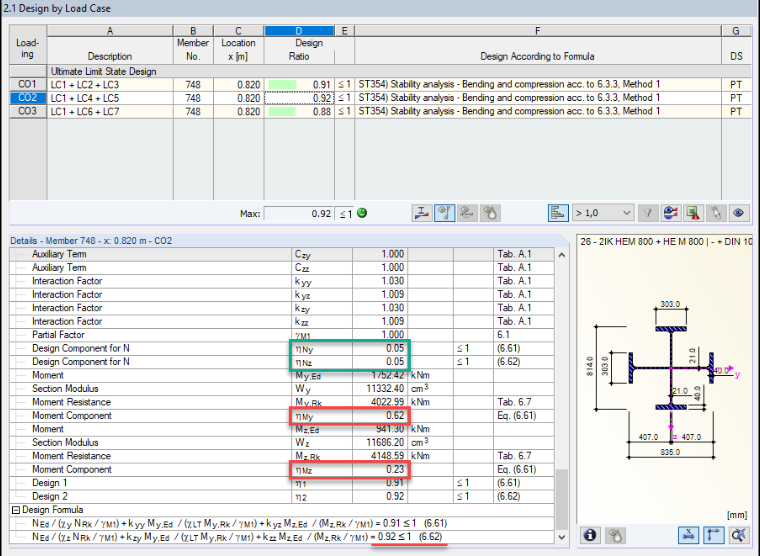760x556 pixels.
Task: Click the filter funnel icon
Action: (x=648, y=213)
